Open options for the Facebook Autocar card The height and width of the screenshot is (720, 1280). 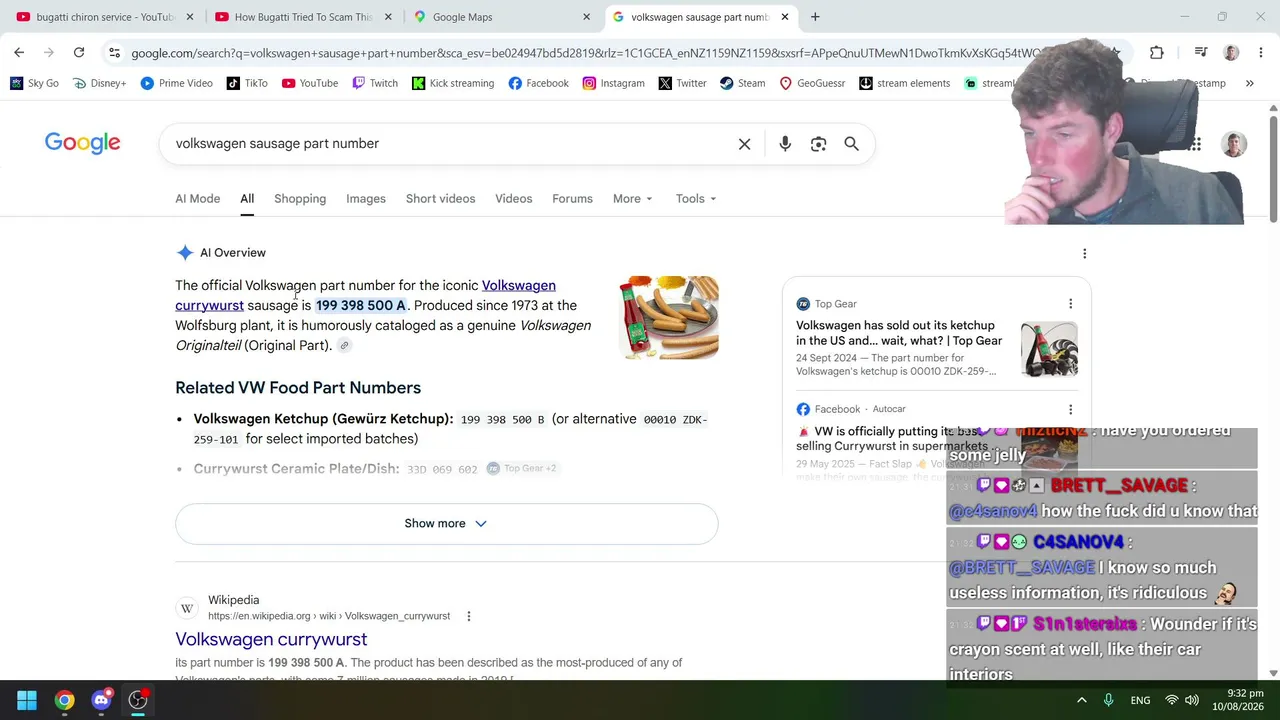[x=1070, y=409]
